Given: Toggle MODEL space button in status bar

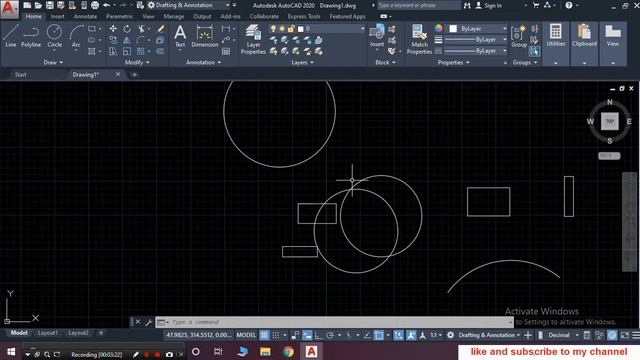Looking at the screenshot, I should [246, 335].
